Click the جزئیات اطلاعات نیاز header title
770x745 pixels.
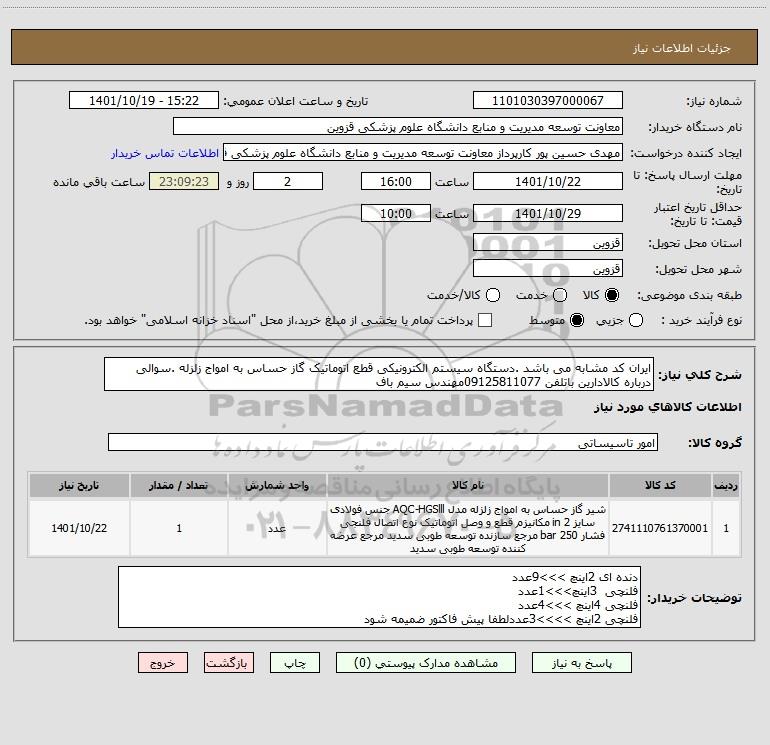[x=682, y=48]
